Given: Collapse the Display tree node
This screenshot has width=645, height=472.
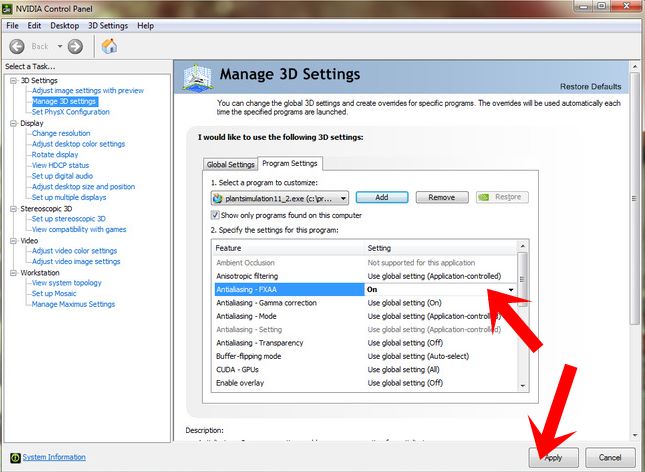Looking at the screenshot, I should click(14, 123).
